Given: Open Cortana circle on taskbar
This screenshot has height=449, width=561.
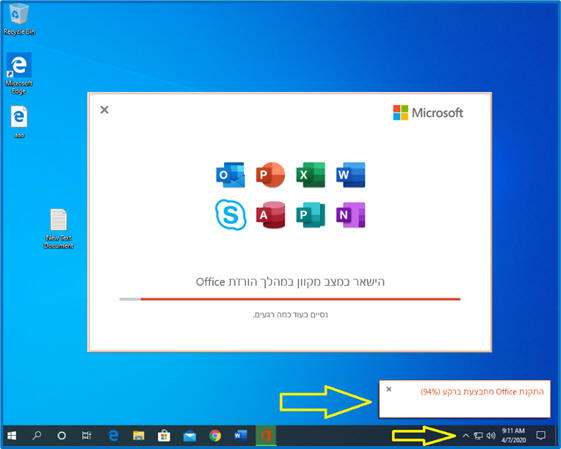Looking at the screenshot, I should coord(62,435).
